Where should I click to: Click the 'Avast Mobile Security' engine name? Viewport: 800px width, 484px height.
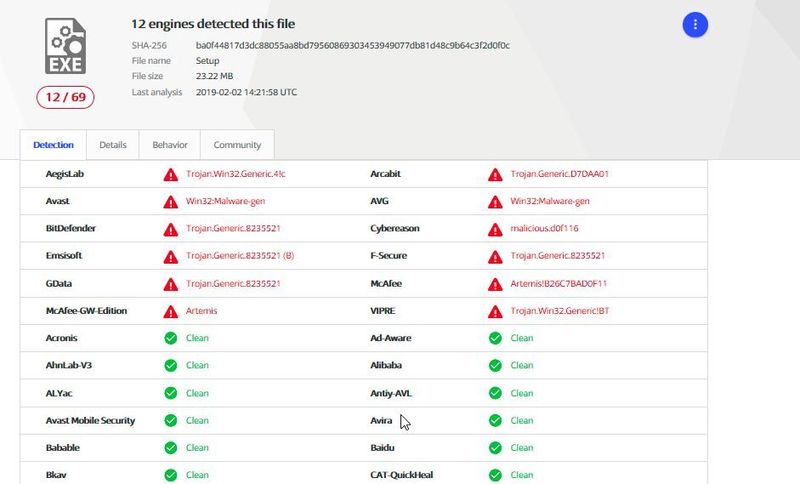[x=90, y=420]
